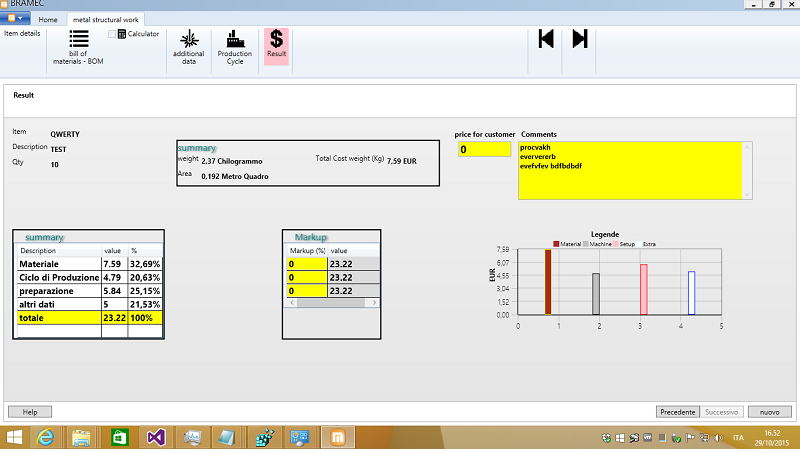Switch to the Home tab
800x449 pixels.
[48, 19]
